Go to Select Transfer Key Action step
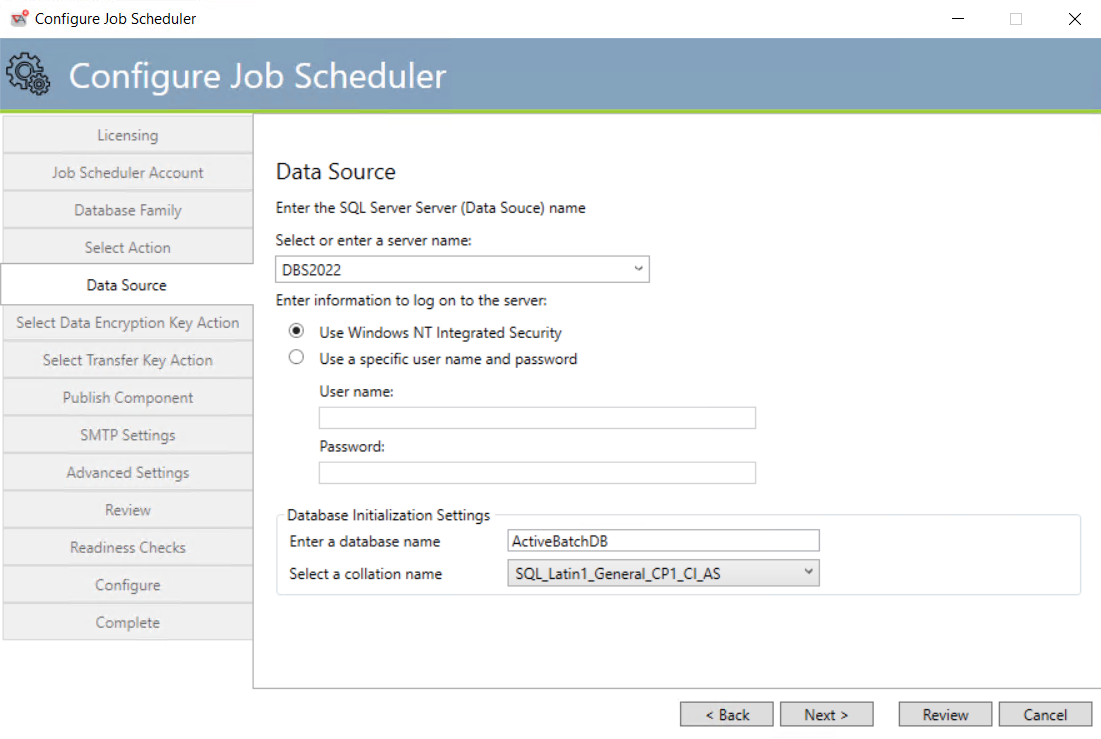1101x739 pixels. (128, 360)
